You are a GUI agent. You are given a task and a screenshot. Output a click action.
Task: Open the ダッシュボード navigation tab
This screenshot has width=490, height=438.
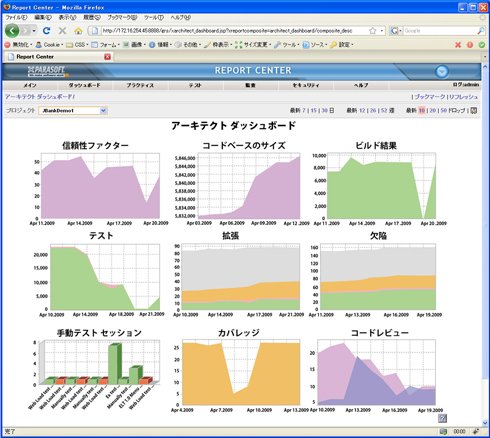(x=84, y=85)
